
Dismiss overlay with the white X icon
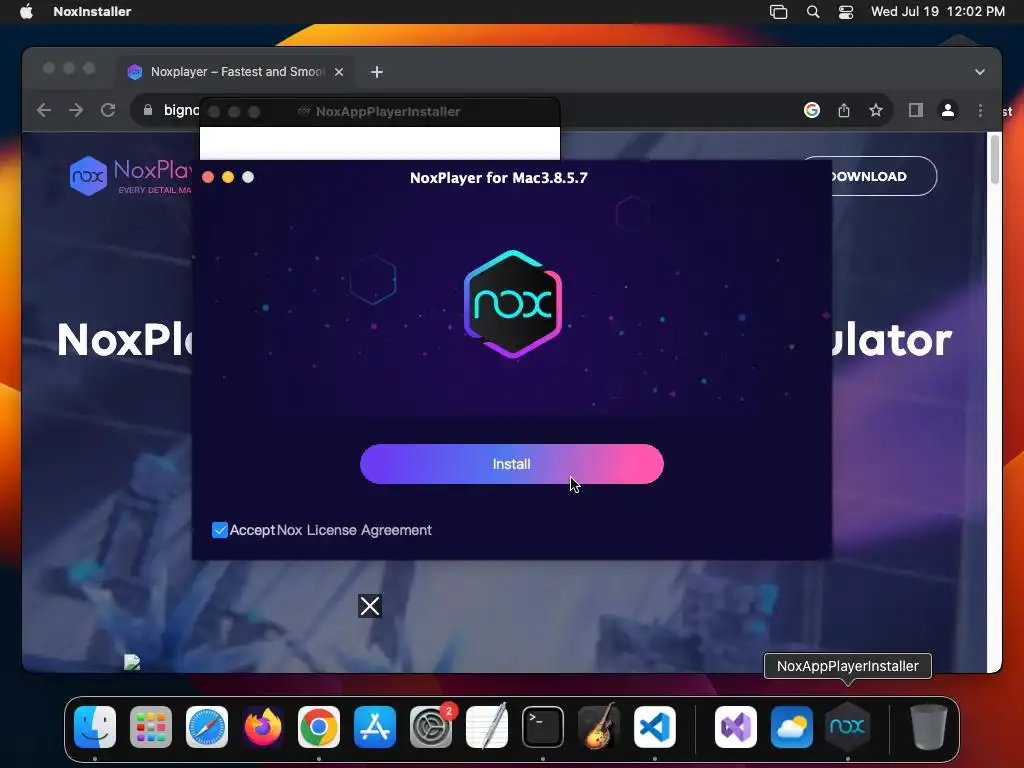(370, 606)
